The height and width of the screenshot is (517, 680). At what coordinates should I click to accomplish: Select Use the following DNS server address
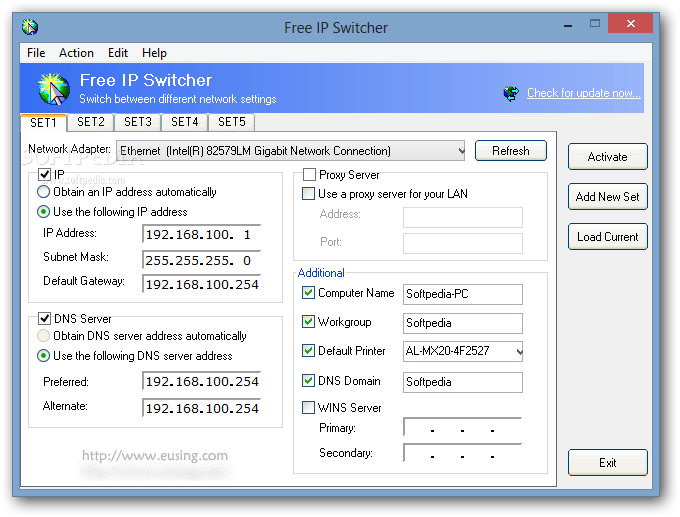[43, 356]
